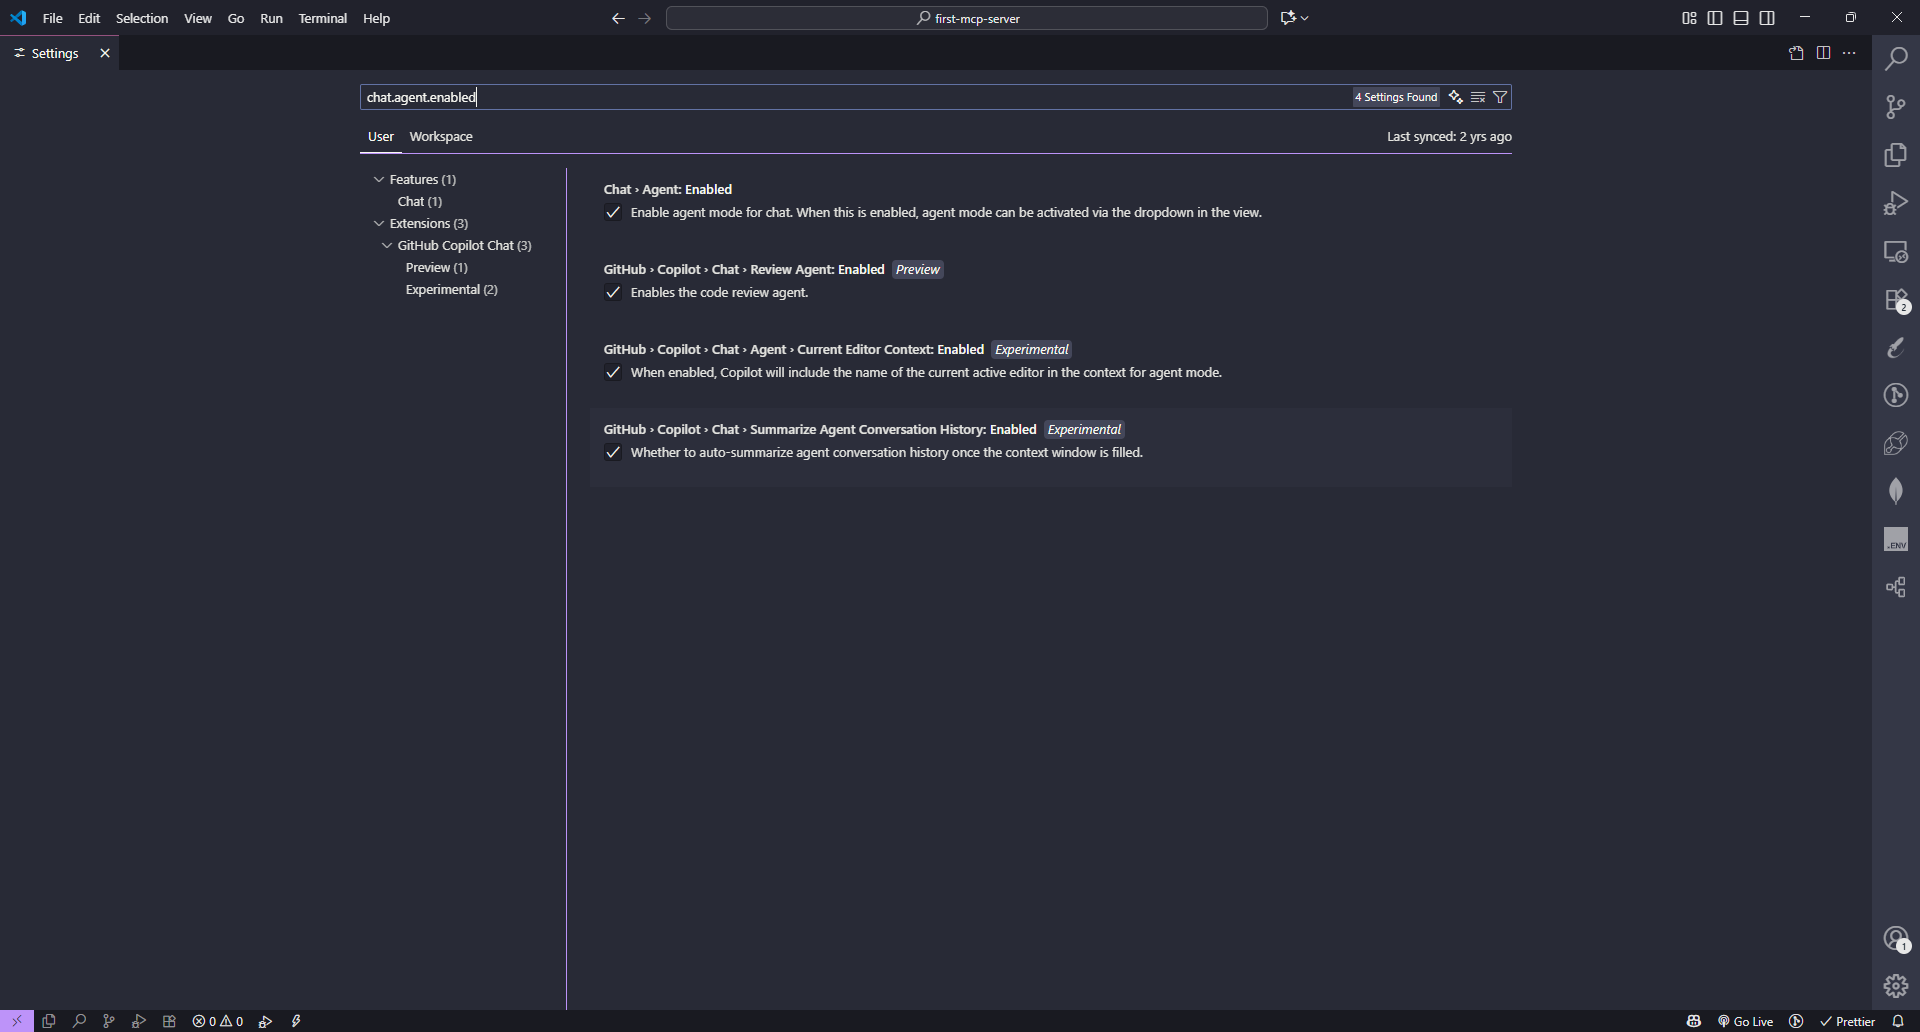
Task: Click errors and warnings count in status bar
Action: 218,1021
